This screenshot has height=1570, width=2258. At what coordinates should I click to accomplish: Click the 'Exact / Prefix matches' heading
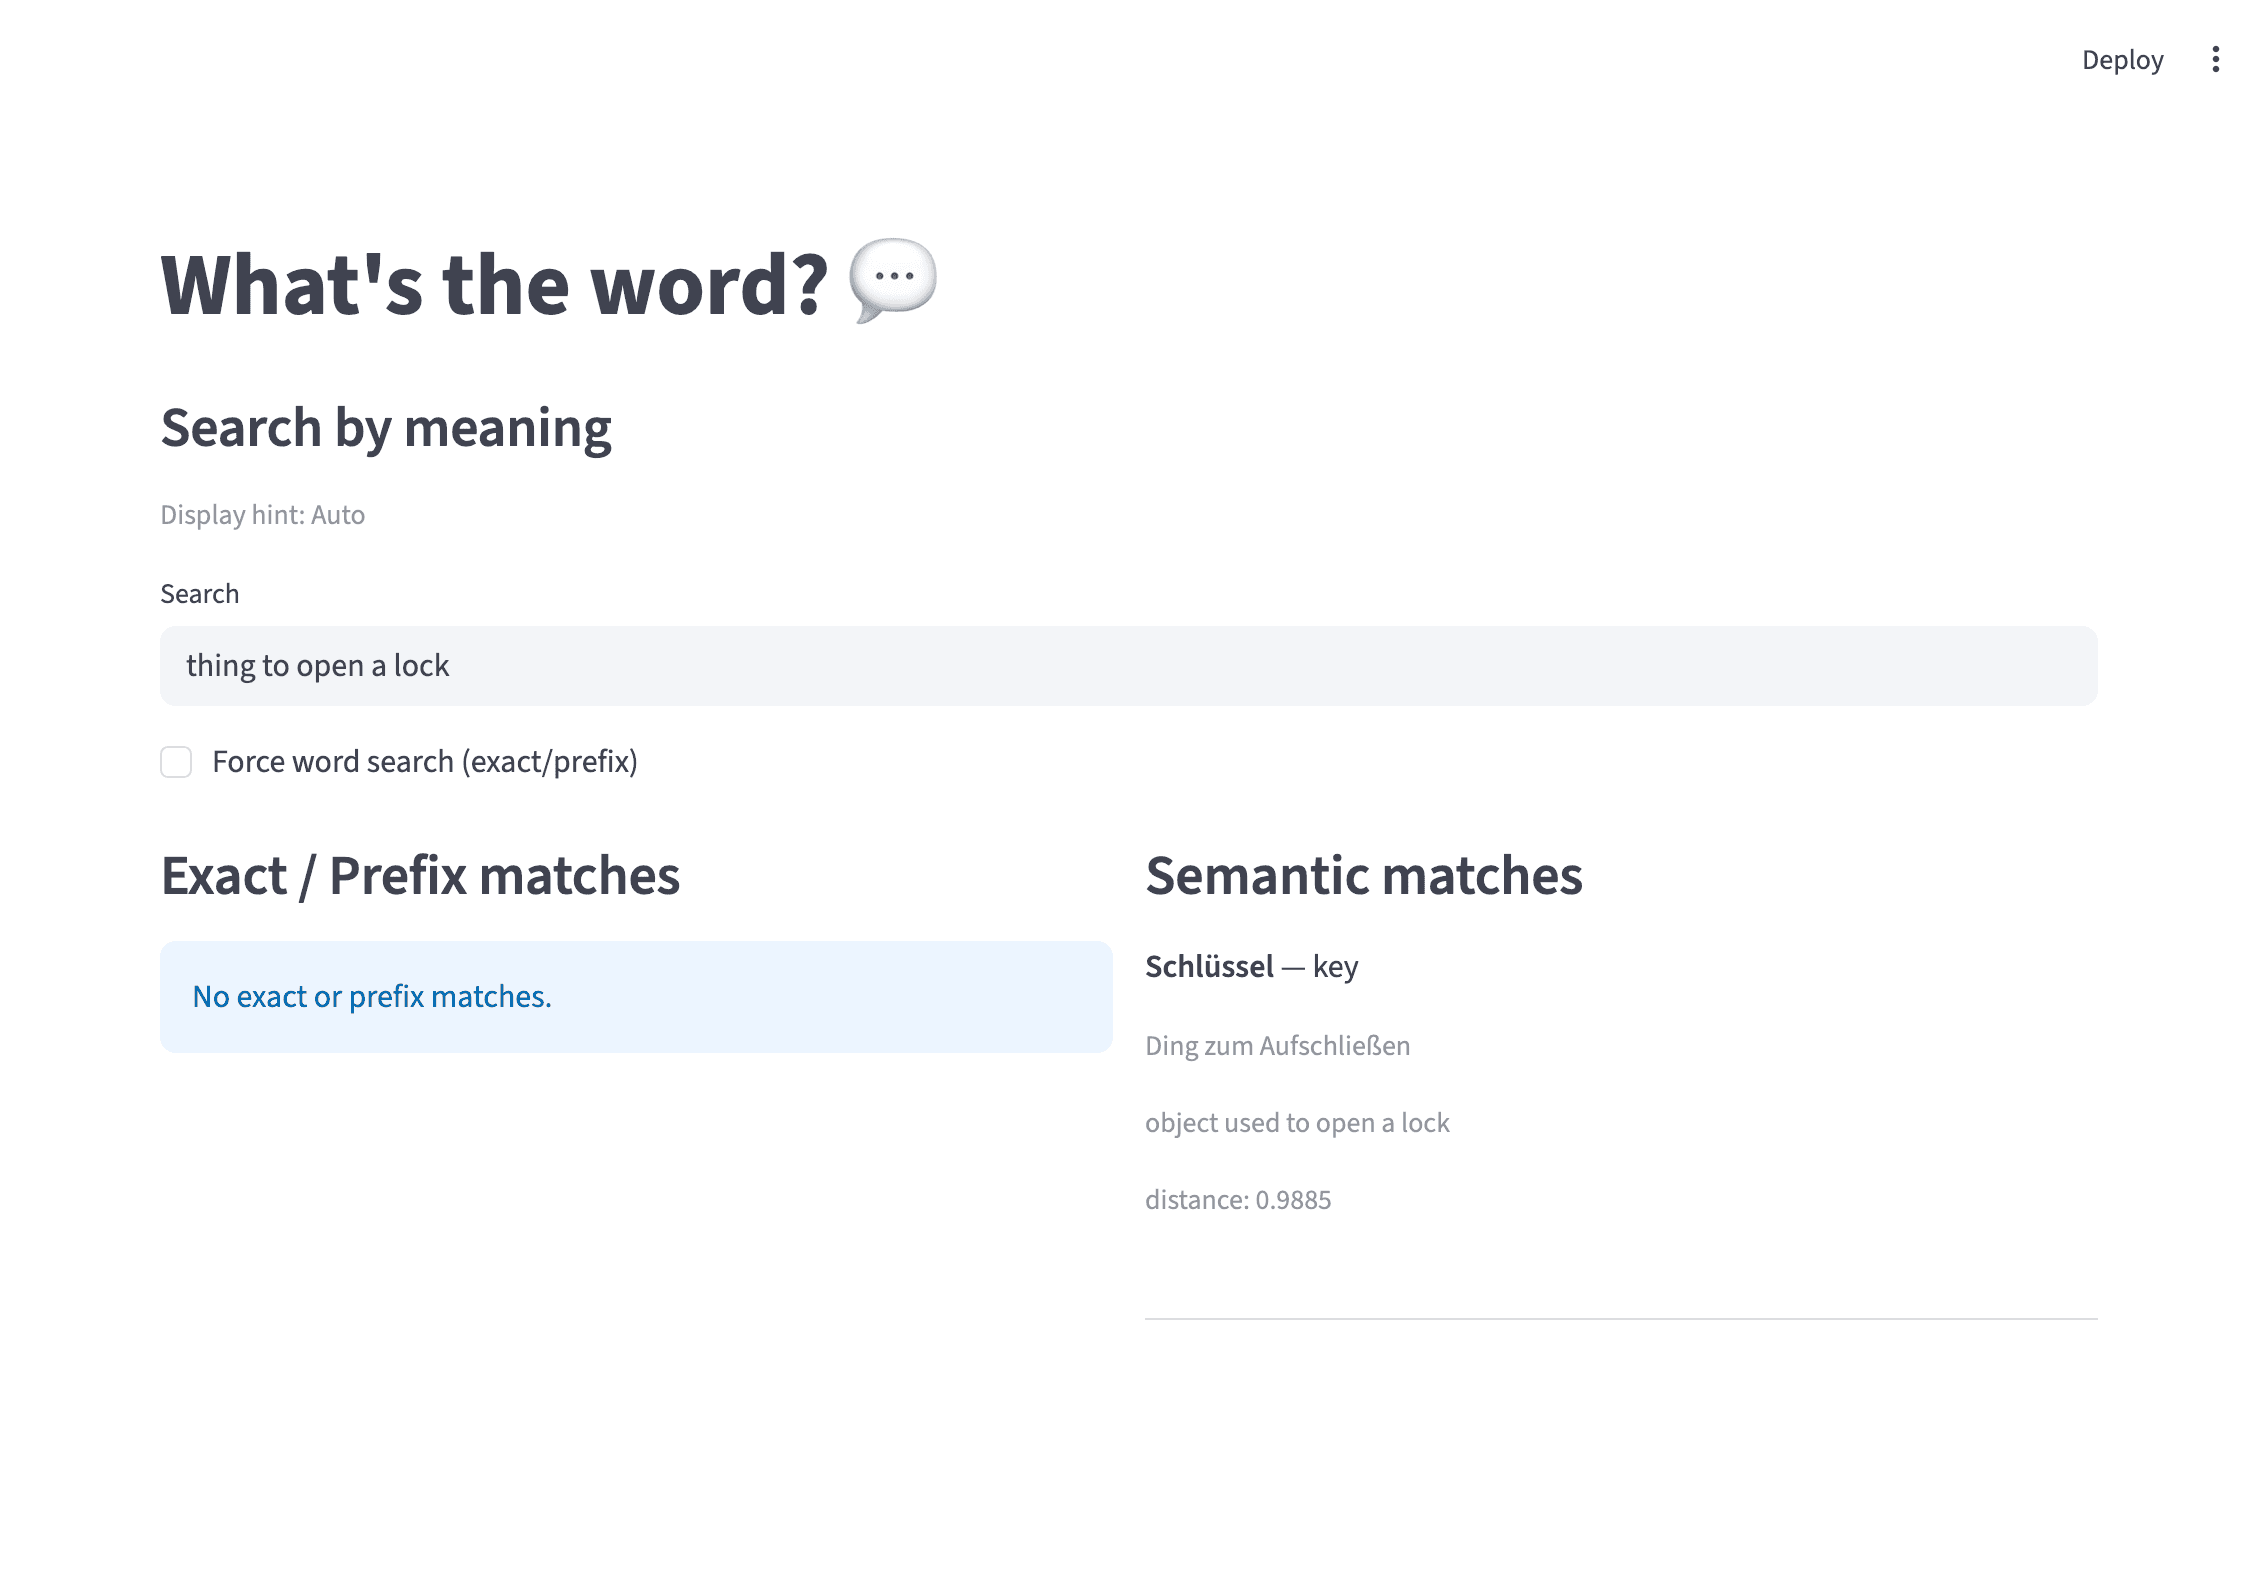click(x=420, y=875)
